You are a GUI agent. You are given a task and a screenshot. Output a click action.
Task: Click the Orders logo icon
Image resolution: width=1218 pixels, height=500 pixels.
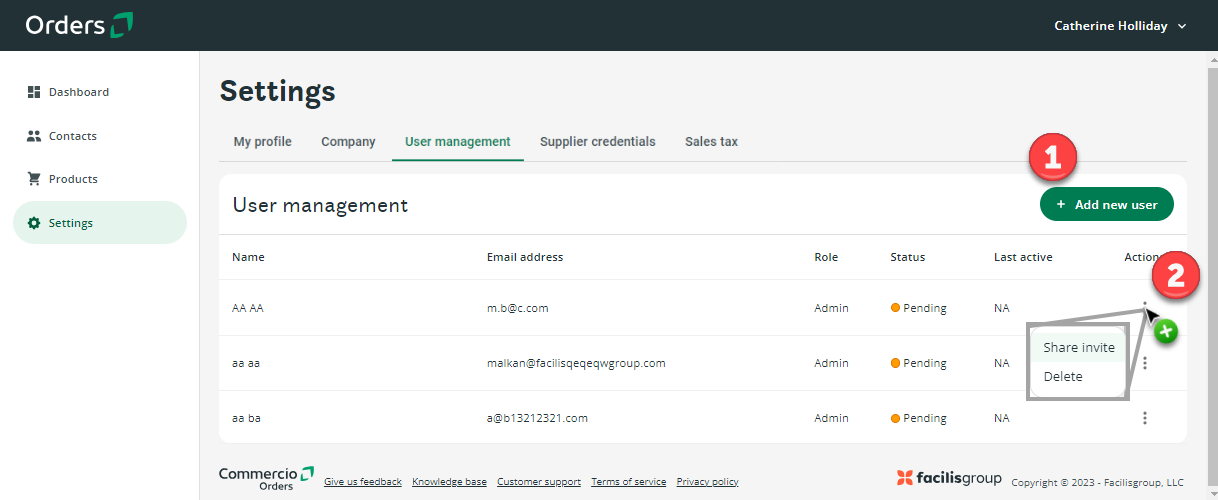[x=121, y=25]
